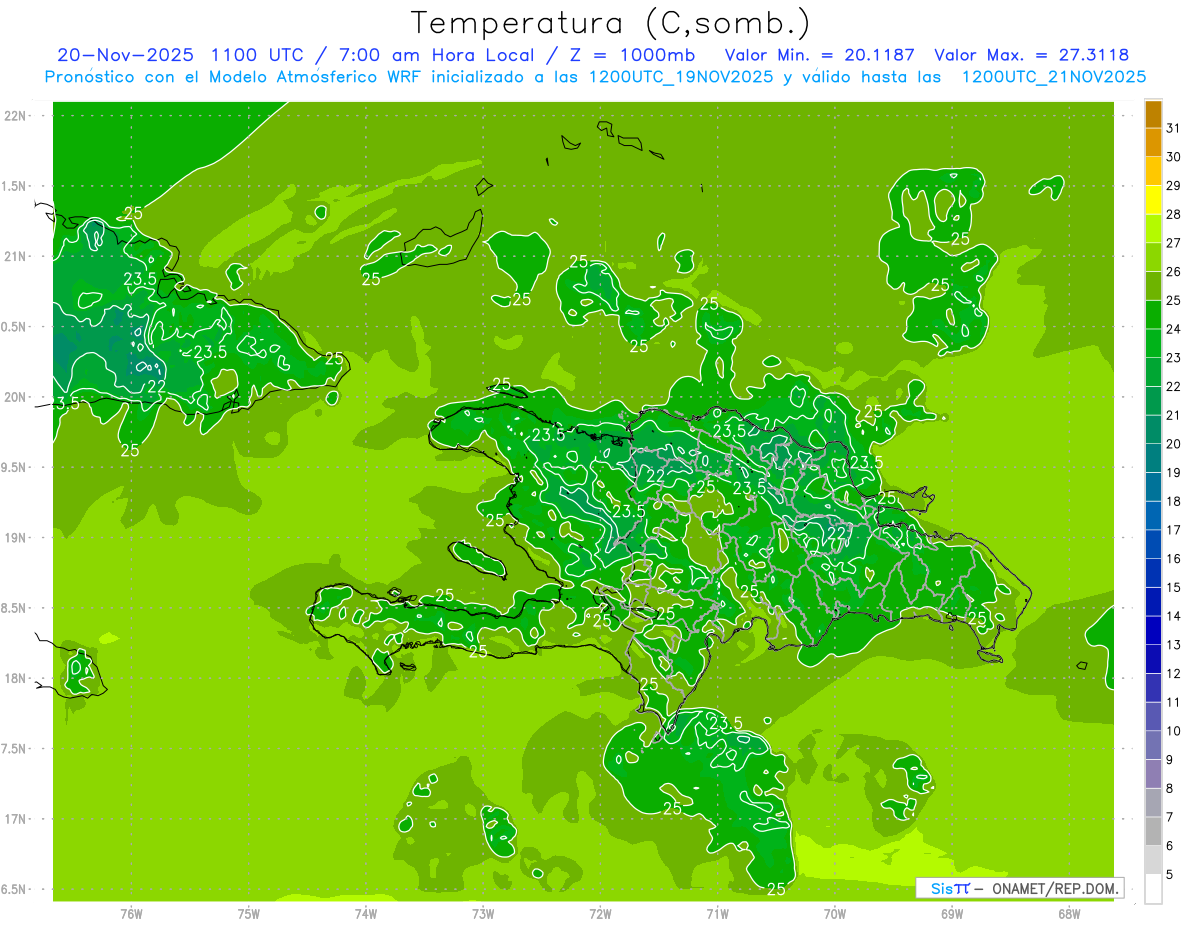Click the "72W" longitude axis label
The height and width of the screenshot is (927, 1200).
600,914
